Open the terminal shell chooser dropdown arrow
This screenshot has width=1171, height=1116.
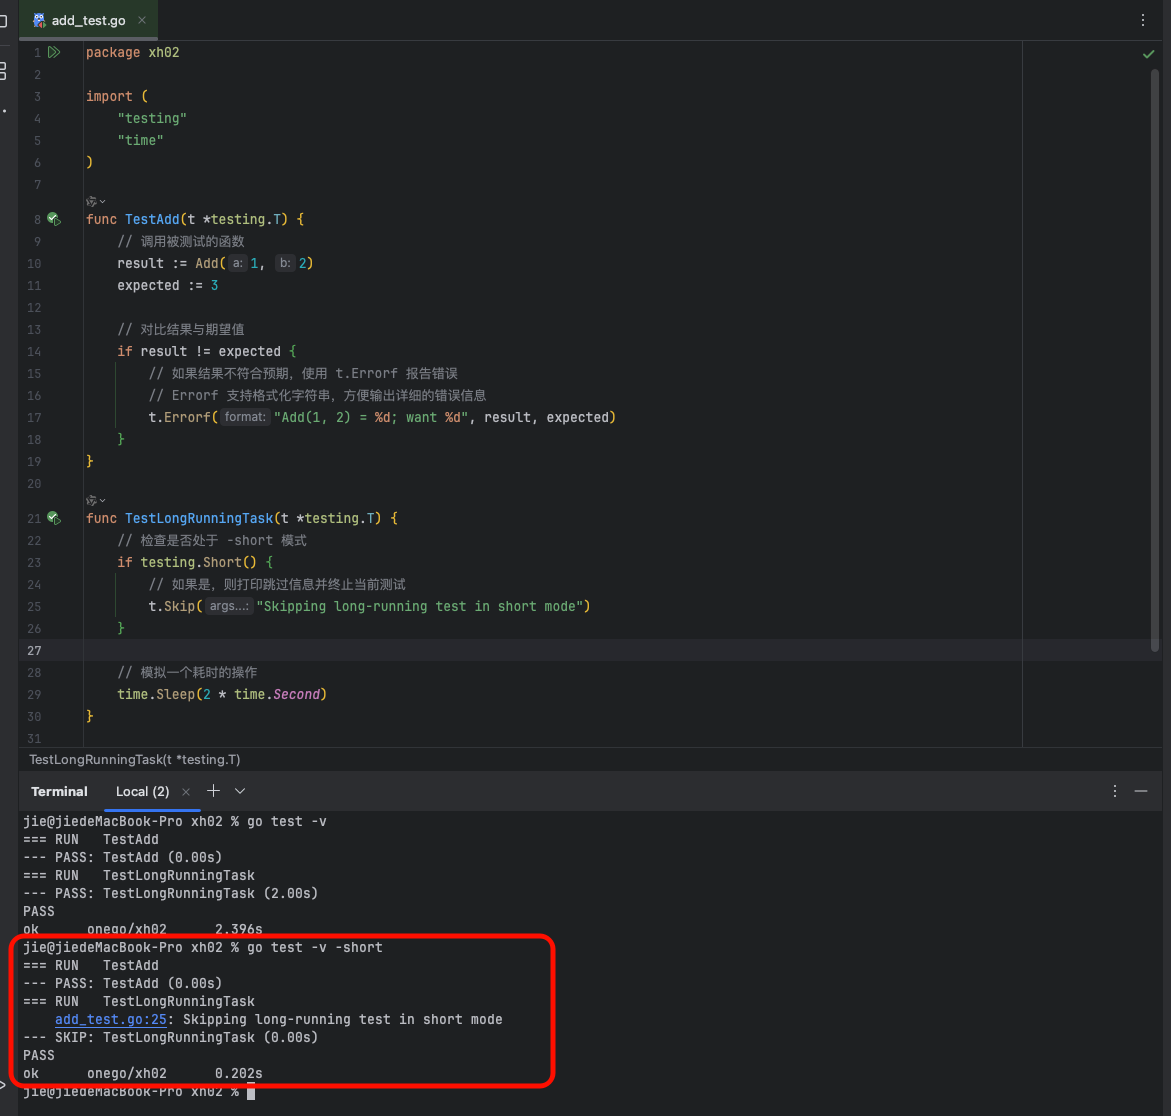[240, 790]
